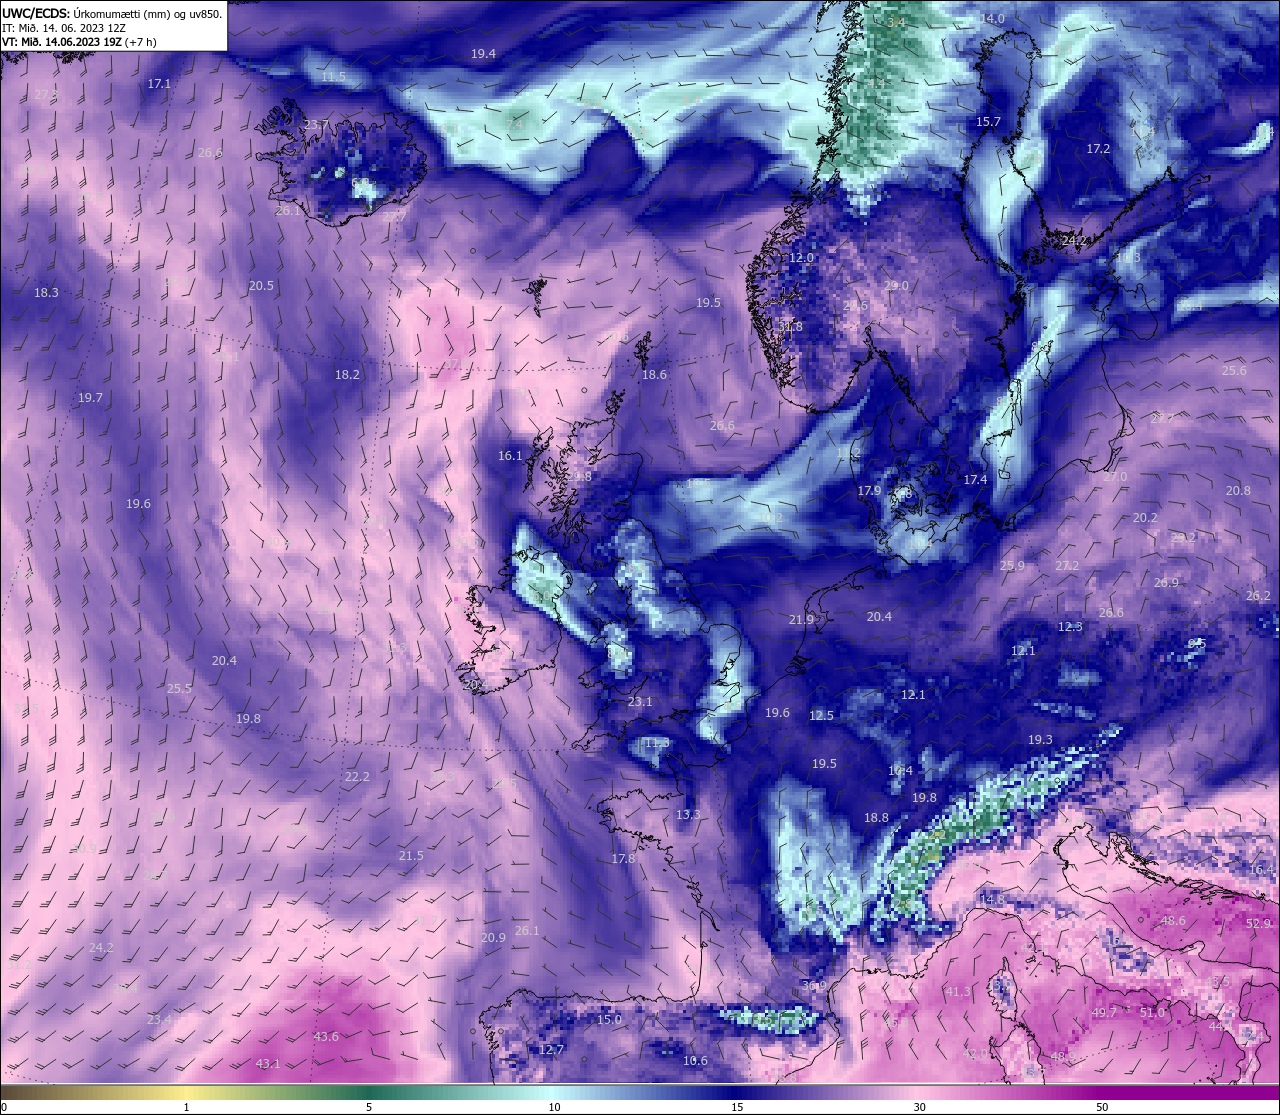Click the 25.6 value on the map

(x=1234, y=371)
